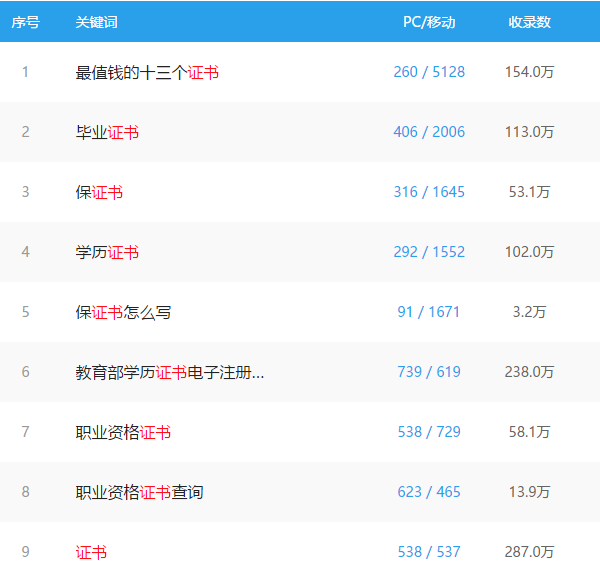Click row number 4
This screenshot has height=573, width=600.
(x=25, y=252)
